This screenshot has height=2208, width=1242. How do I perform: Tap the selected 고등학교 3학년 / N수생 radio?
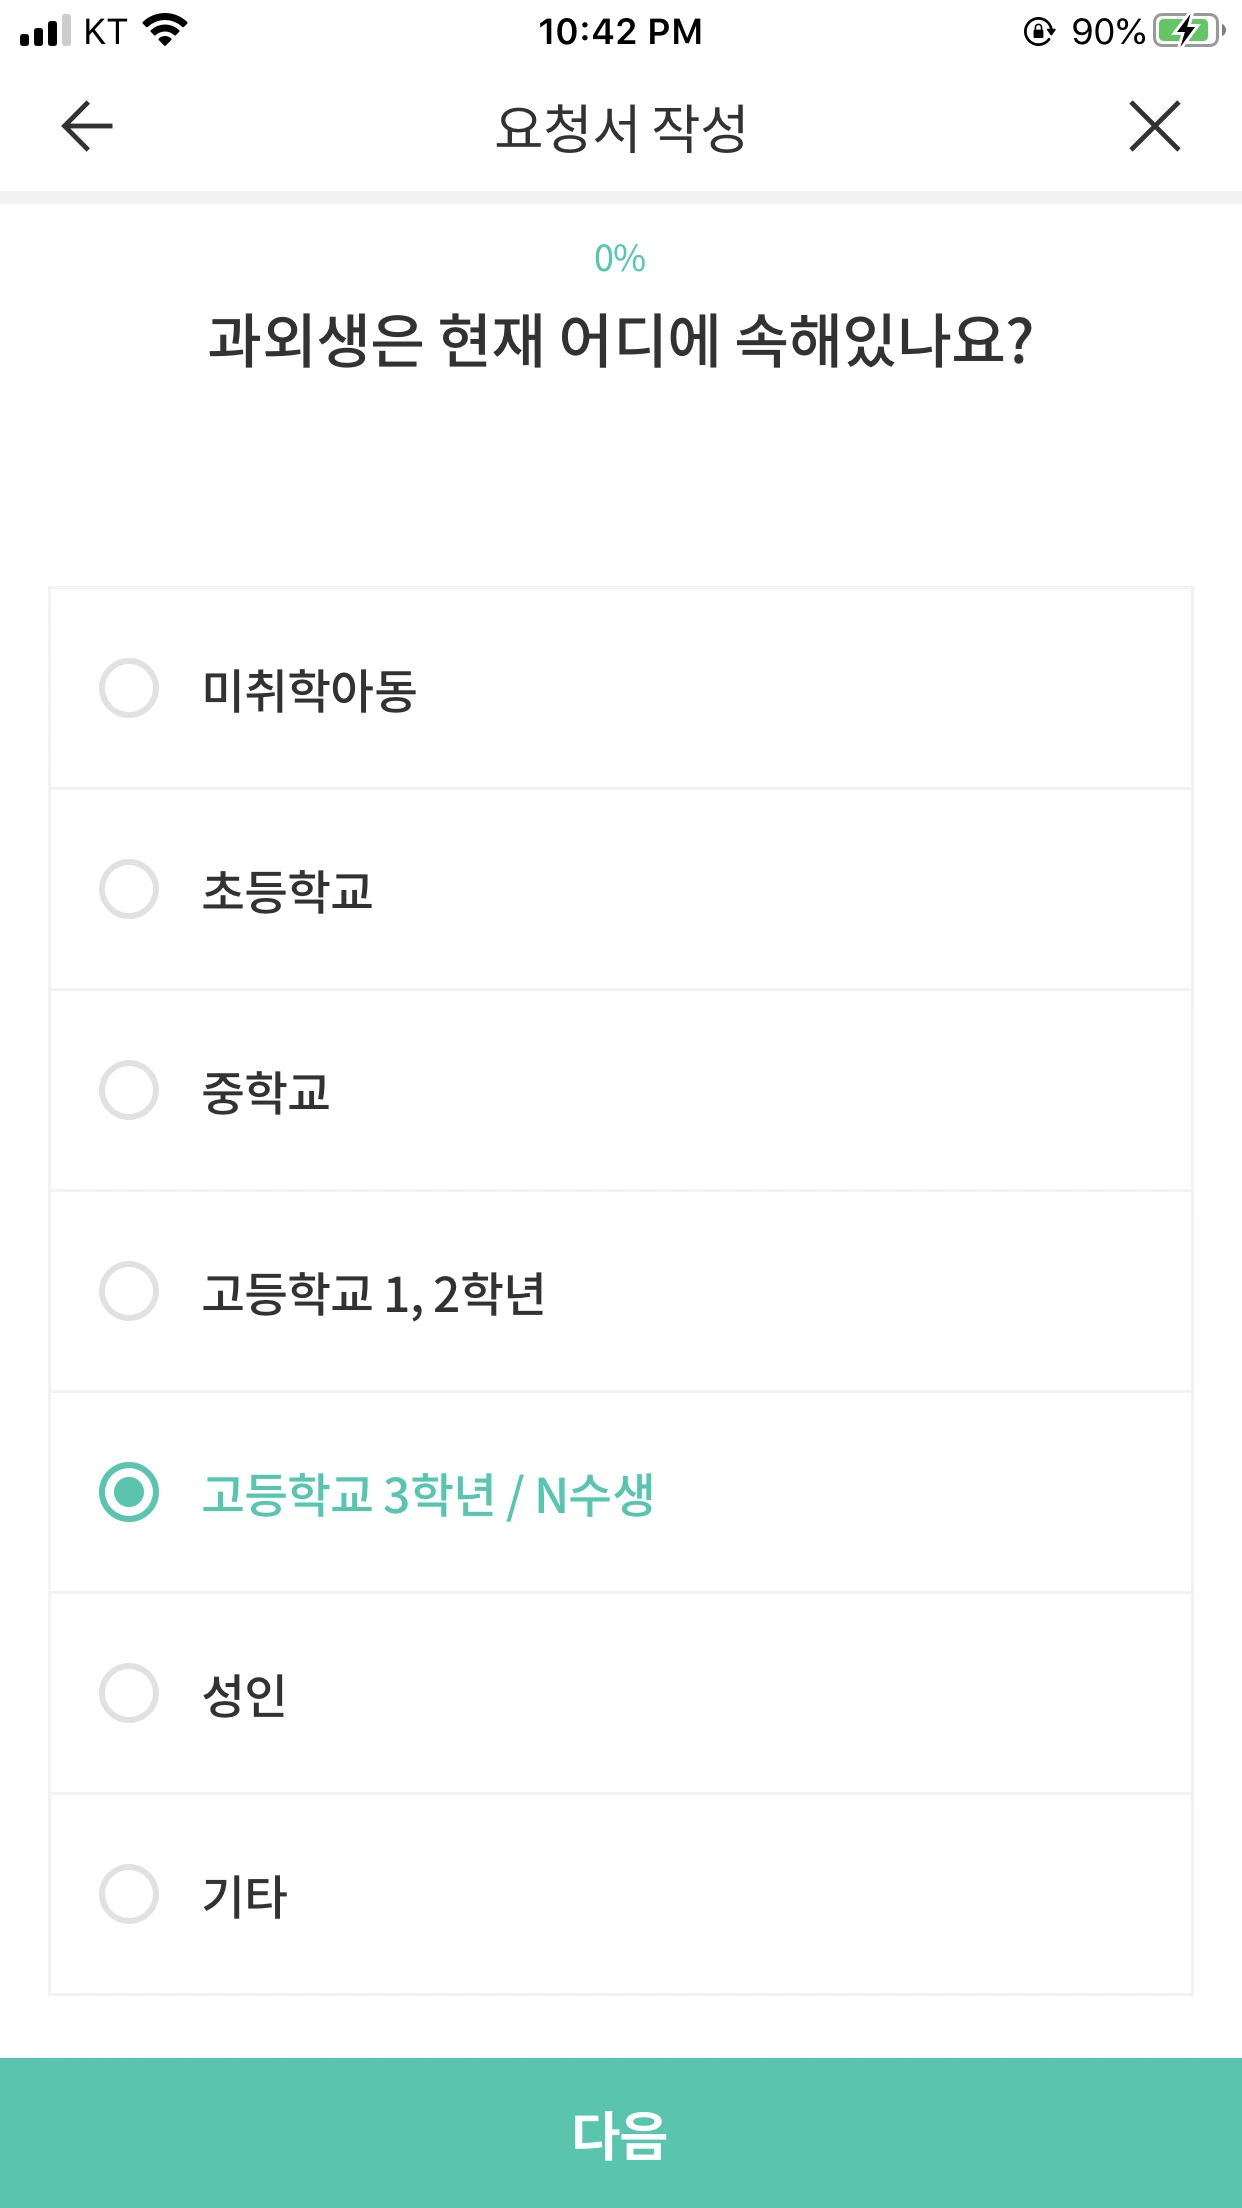(129, 1492)
